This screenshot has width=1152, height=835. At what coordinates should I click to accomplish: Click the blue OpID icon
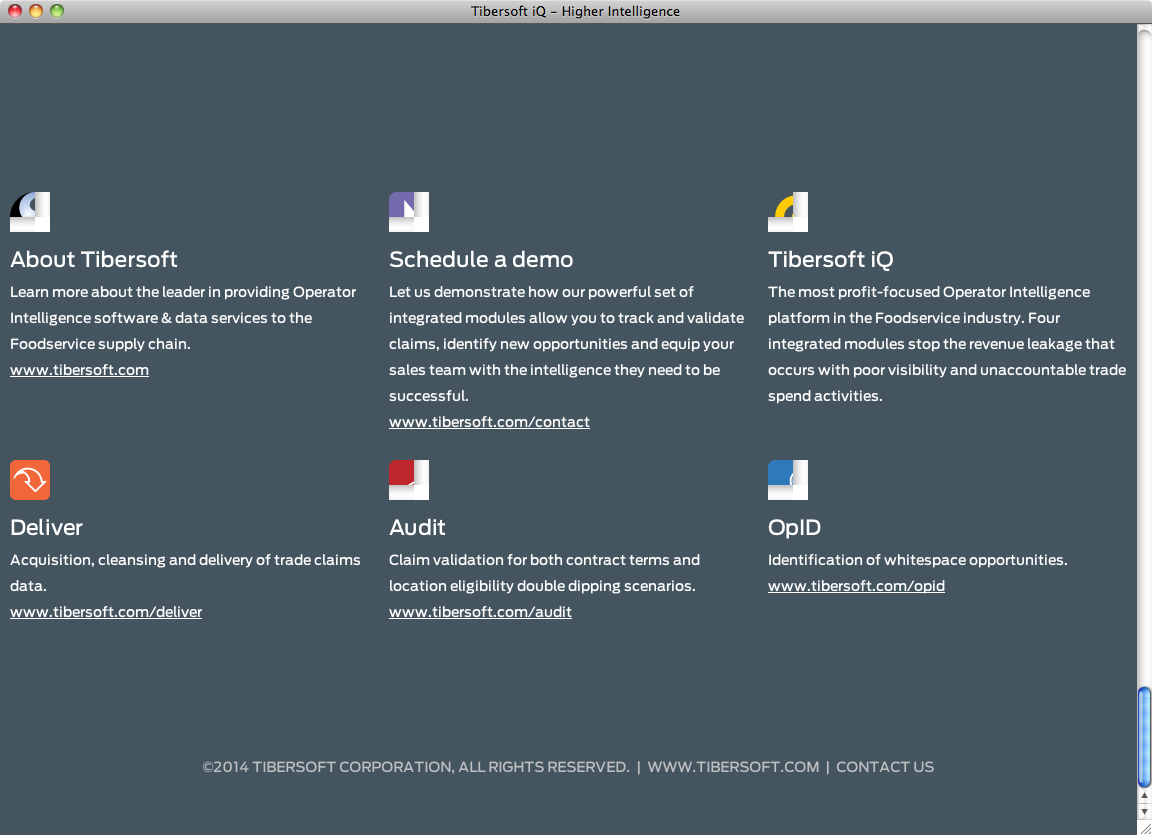tap(788, 480)
